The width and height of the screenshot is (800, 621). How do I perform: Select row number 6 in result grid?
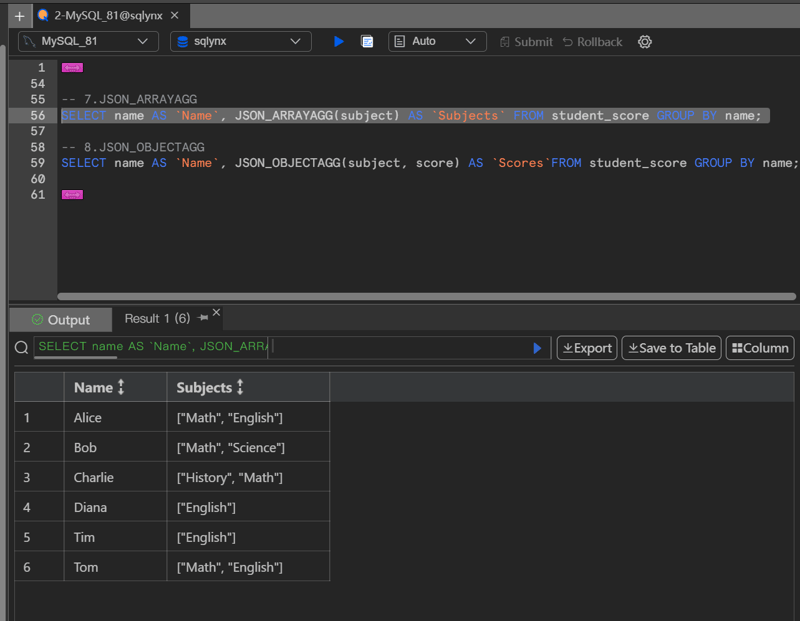tap(39, 567)
